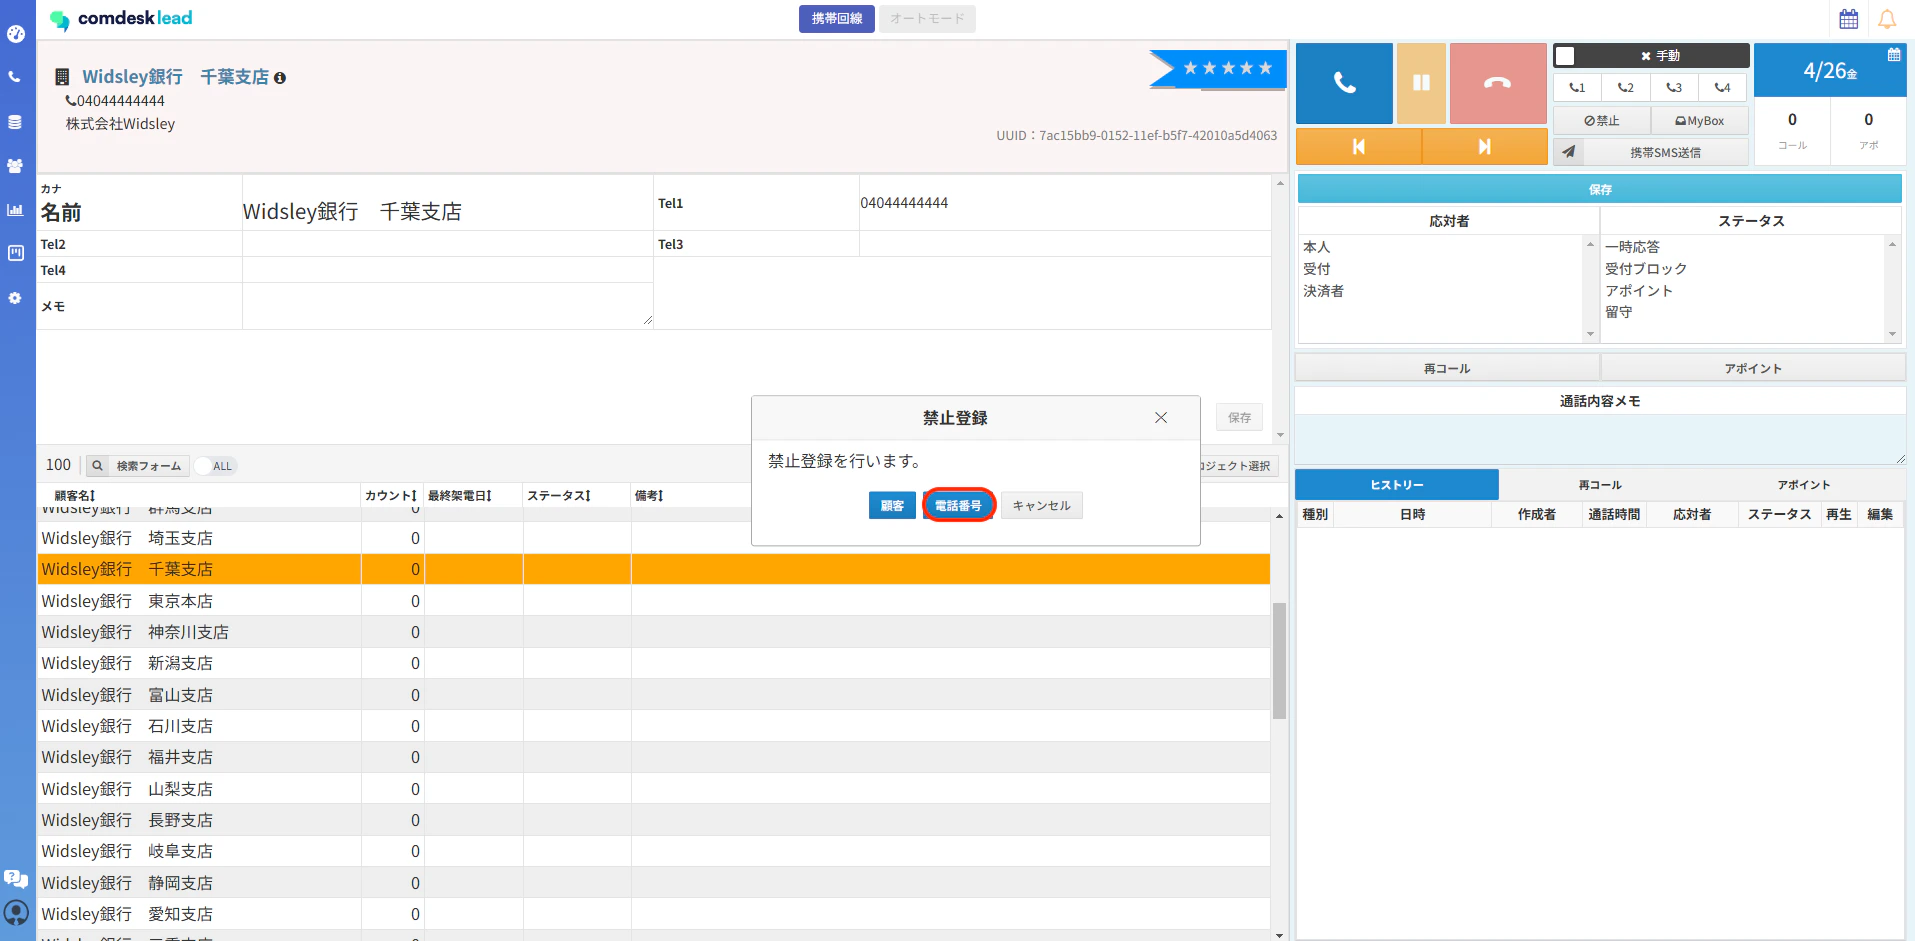Click the アポイント button under status lists

(1753, 369)
